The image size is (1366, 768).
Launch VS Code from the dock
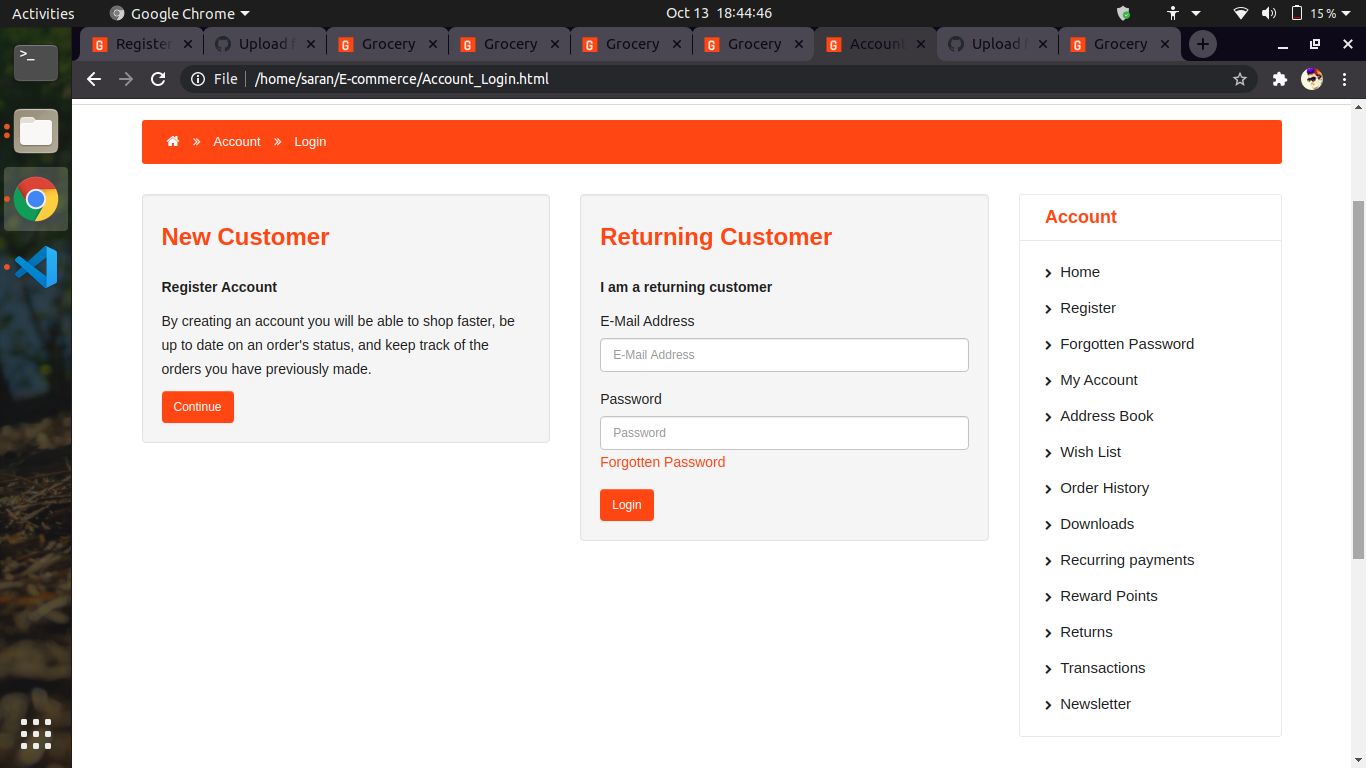pos(35,267)
